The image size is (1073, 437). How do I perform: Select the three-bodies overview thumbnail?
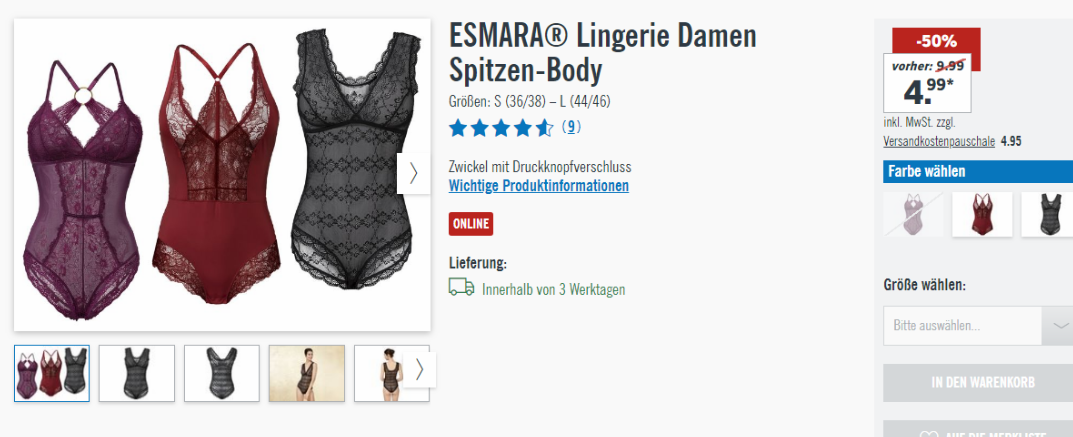(x=52, y=373)
